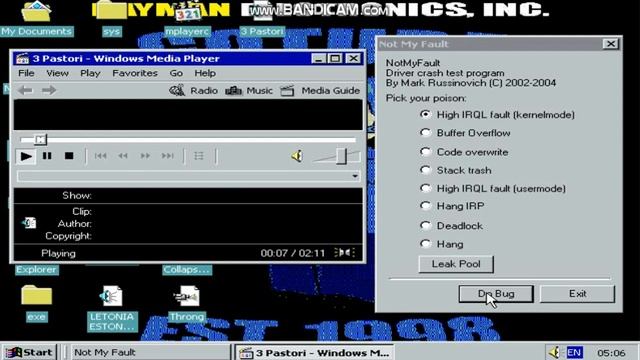Select the Code overwrite option

pos(464,152)
